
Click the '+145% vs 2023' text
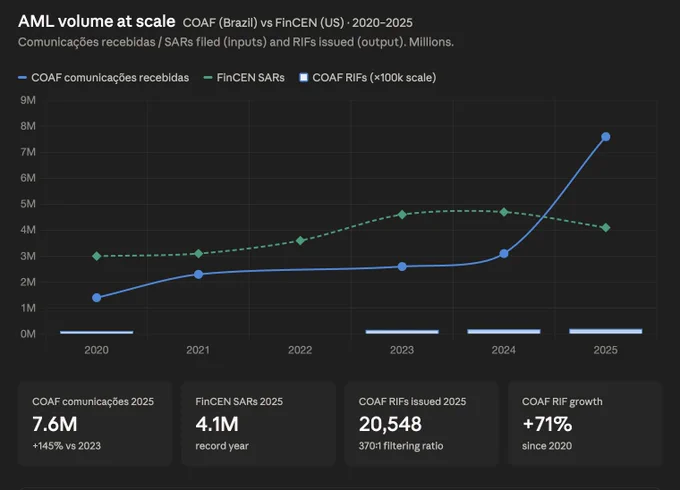[x=66, y=446]
